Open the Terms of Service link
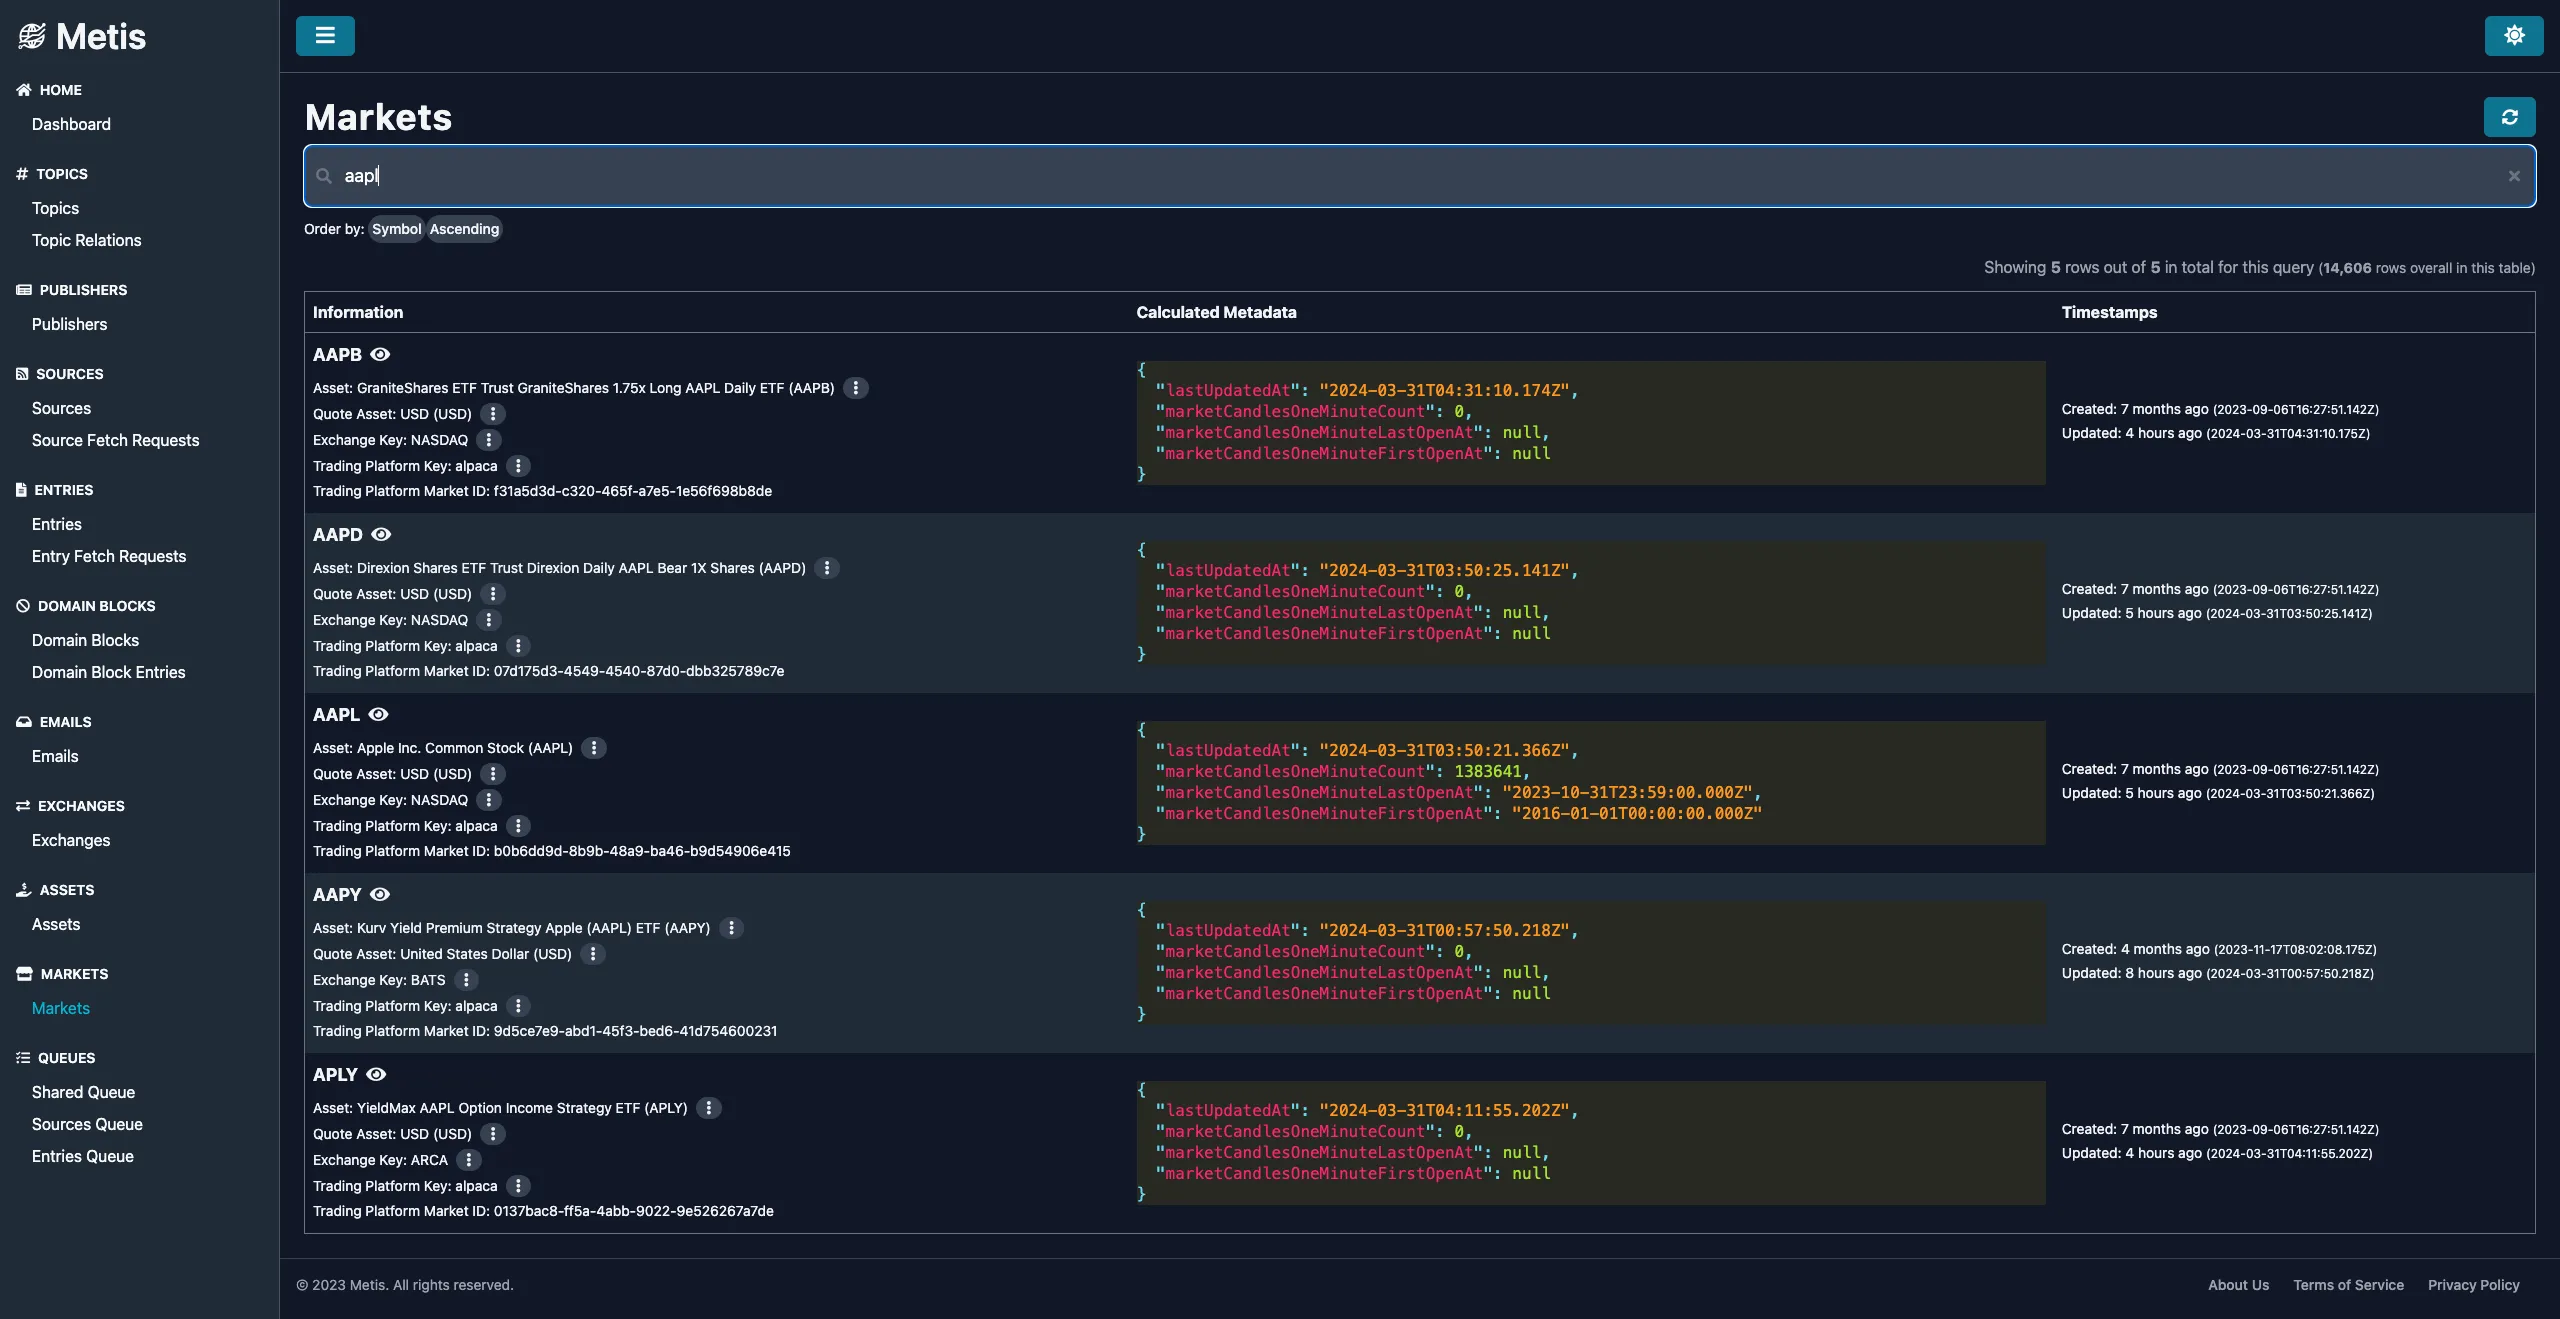This screenshot has width=2560, height=1319. pos(2348,1285)
